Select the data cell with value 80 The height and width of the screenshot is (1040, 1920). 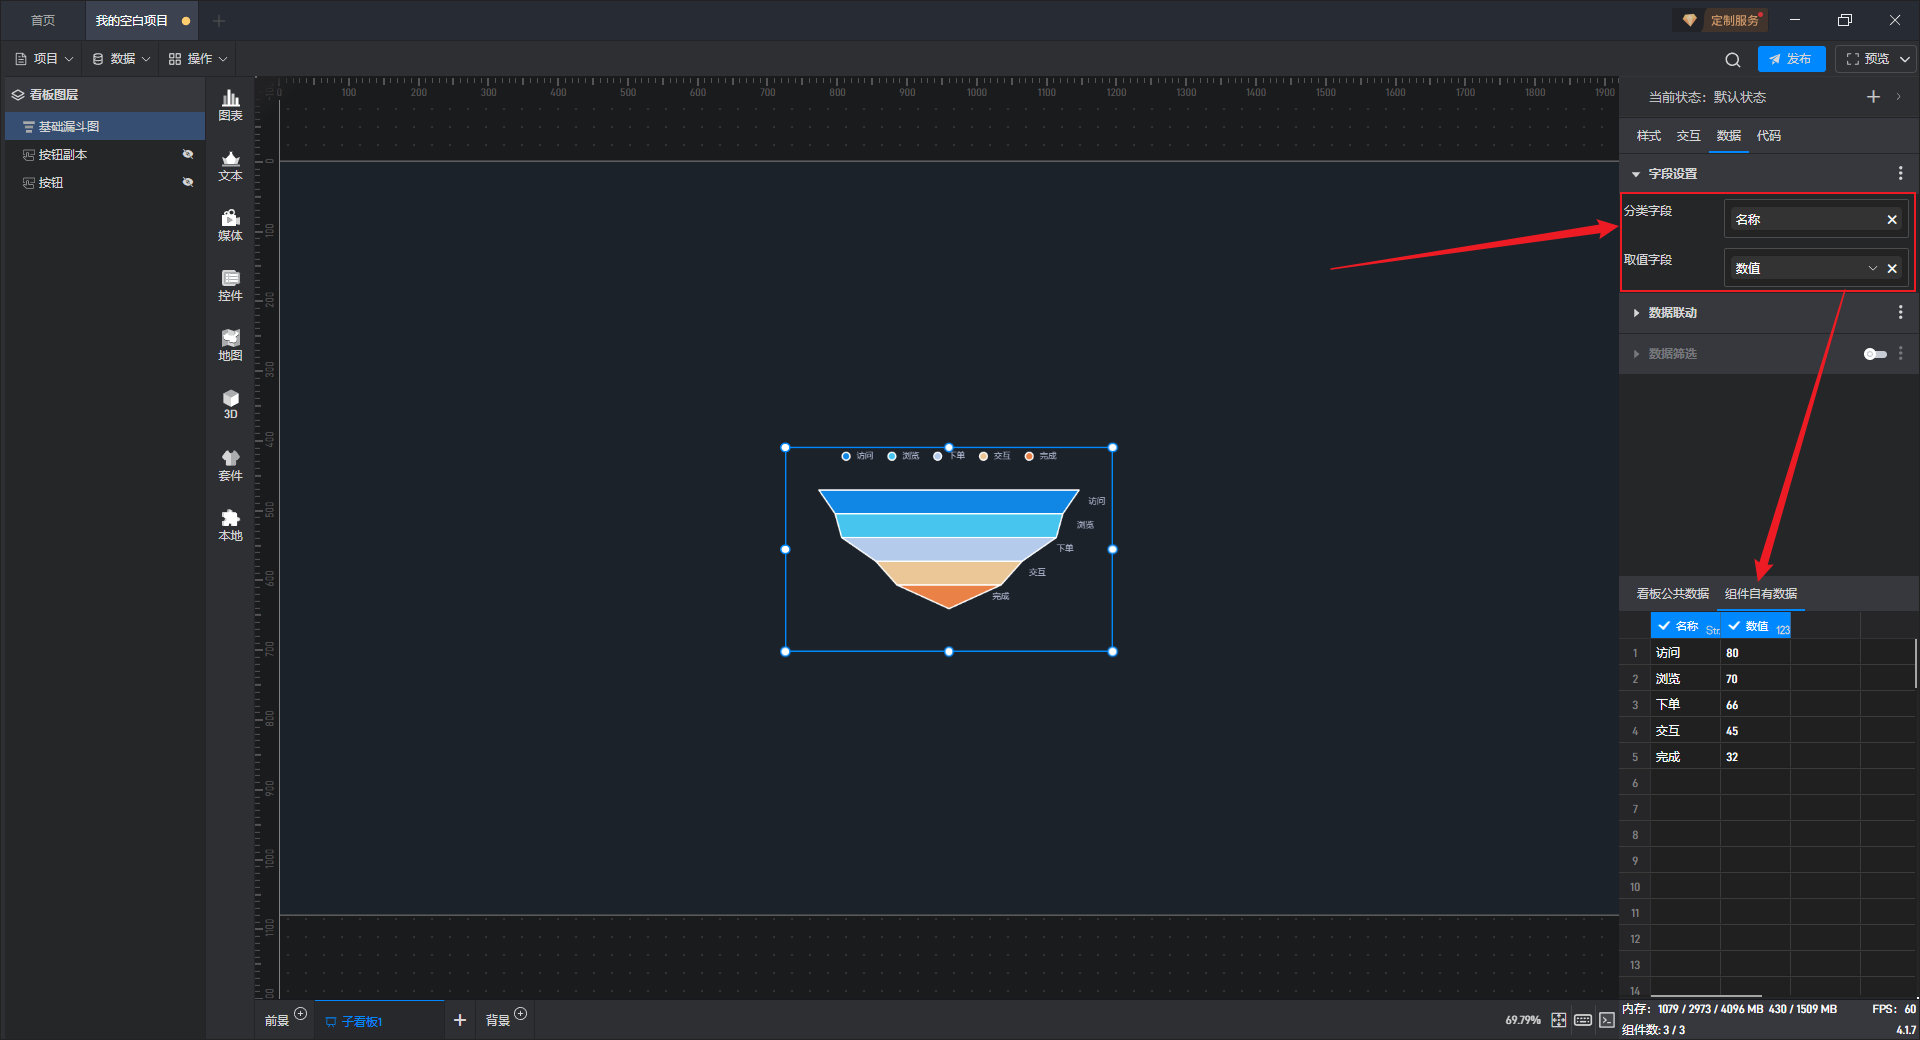coord(1755,653)
